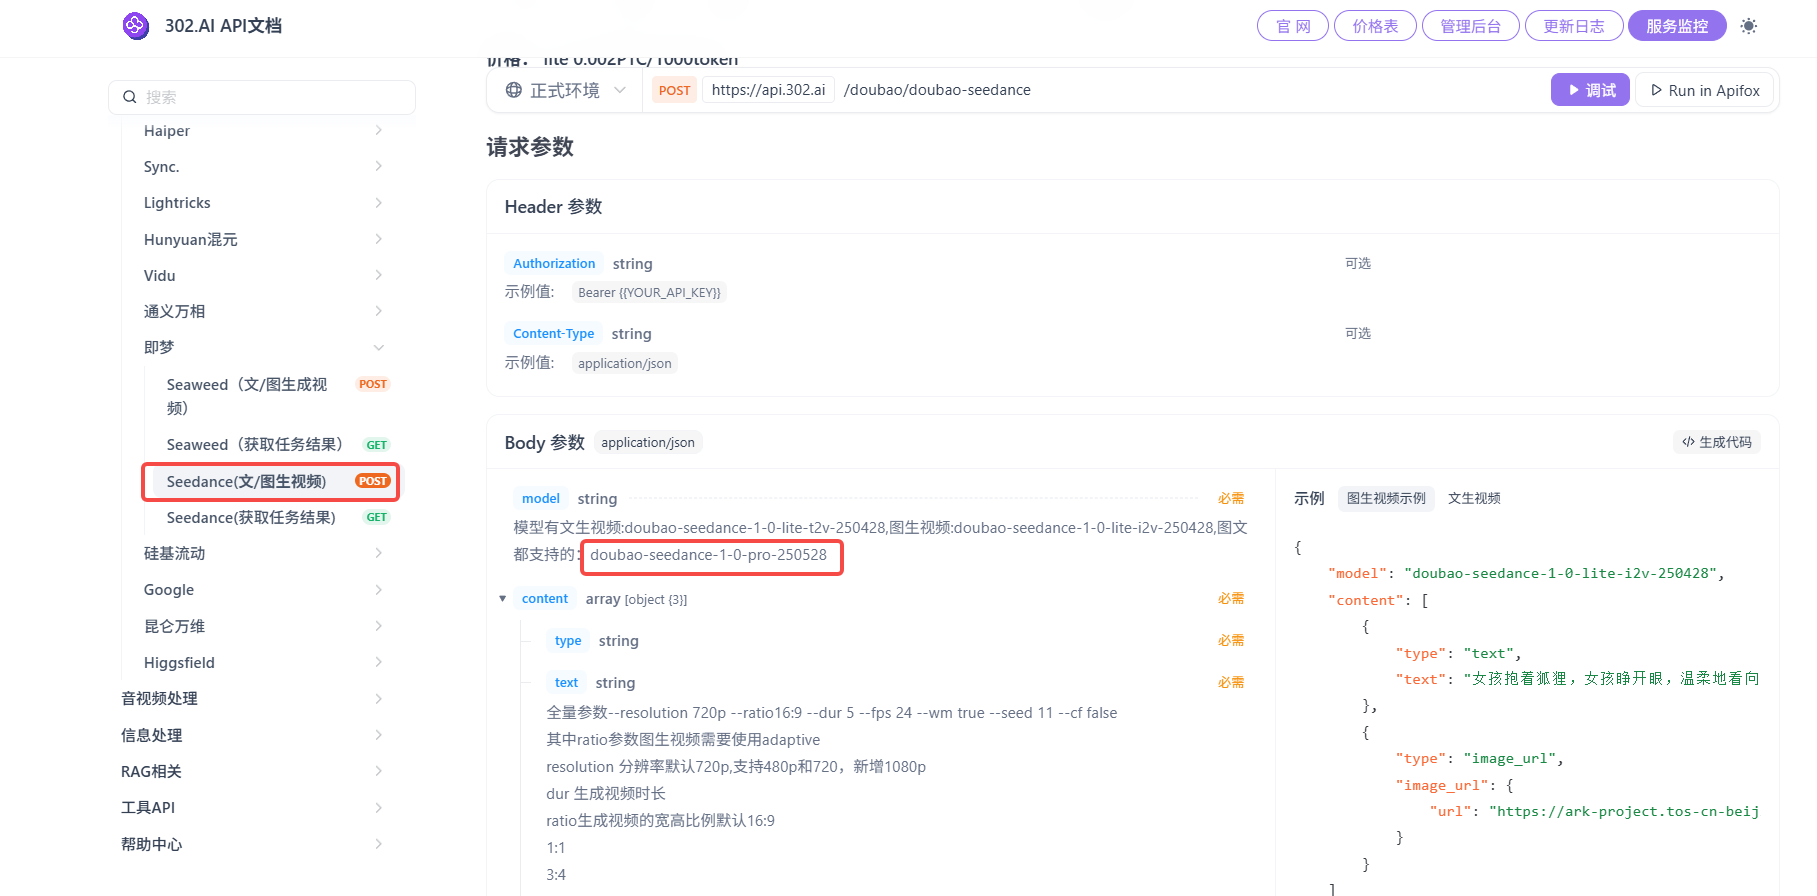The height and width of the screenshot is (896, 1817).
Task: Expand the Sync. sidebar section
Action: (x=263, y=167)
